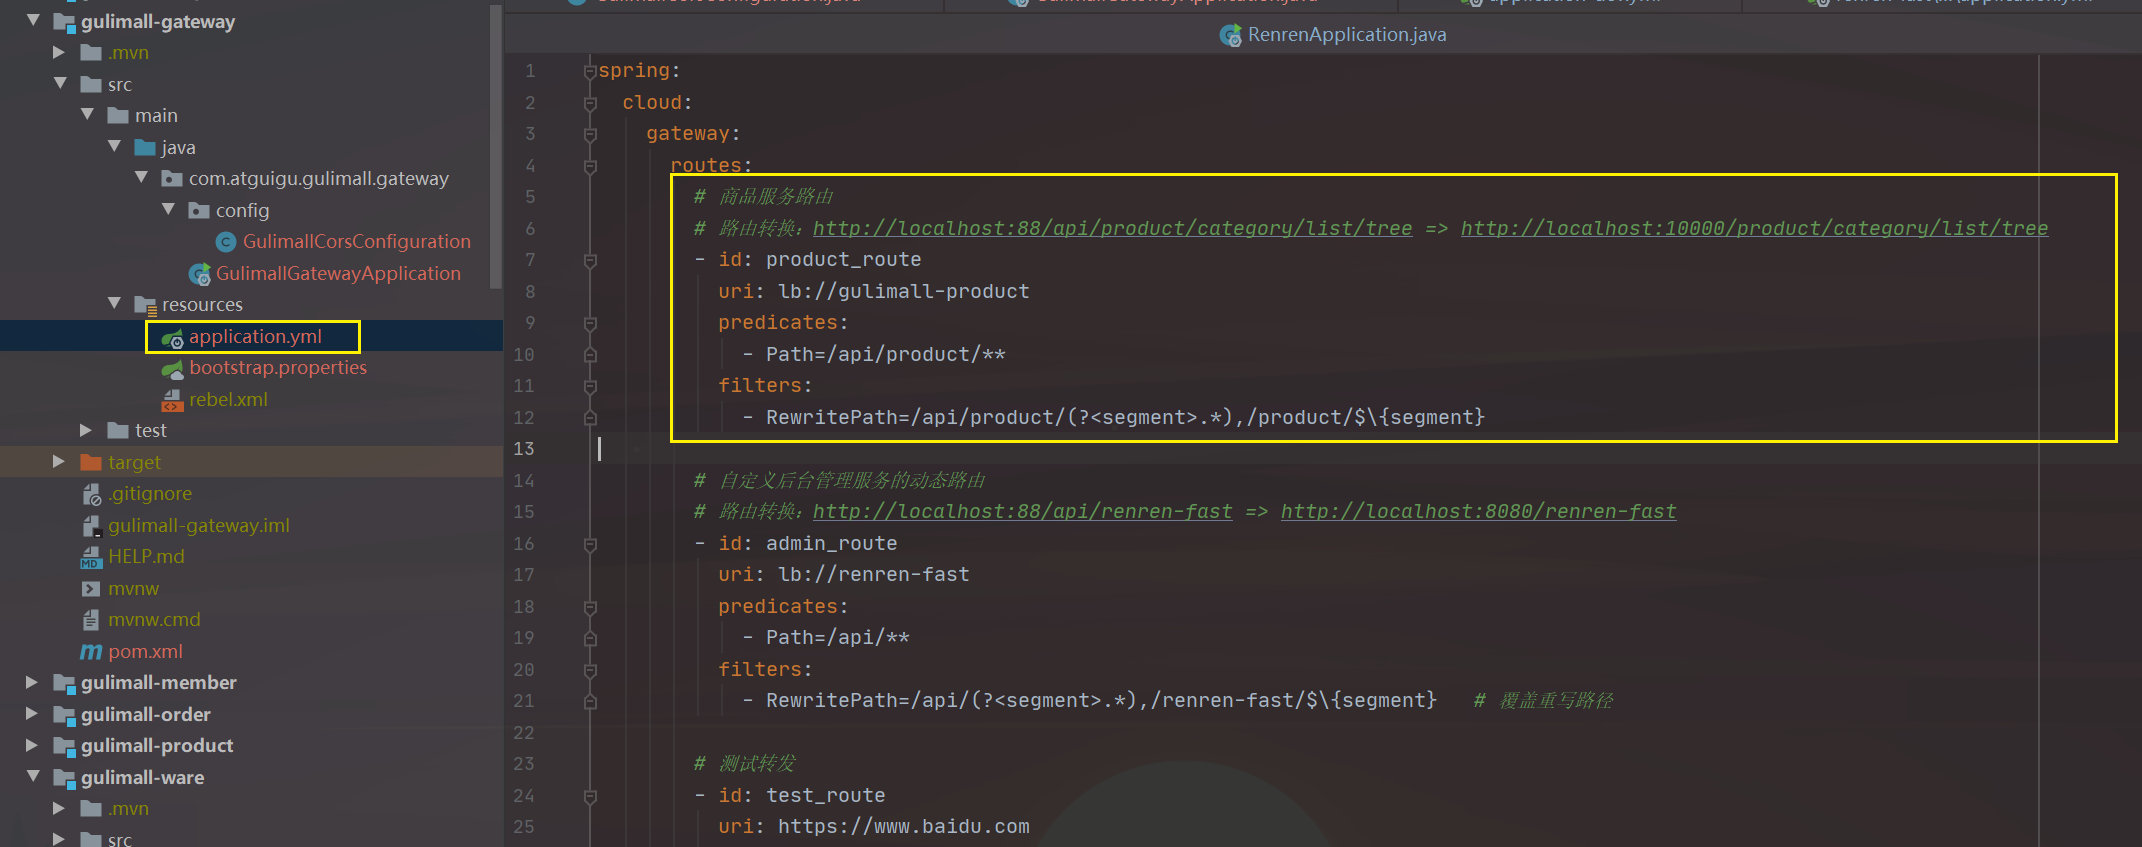Place cursor on 'uri: lb://renren-fast' line
The height and width of the screenshot is (847, 2142).
[x=843, y=574]
